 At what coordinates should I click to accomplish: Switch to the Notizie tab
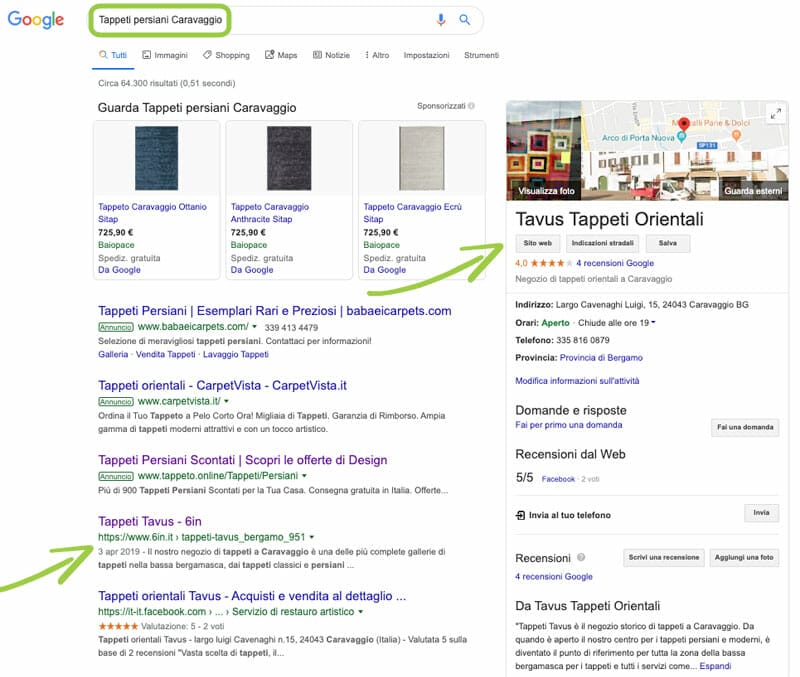click(x=331, y=55)
